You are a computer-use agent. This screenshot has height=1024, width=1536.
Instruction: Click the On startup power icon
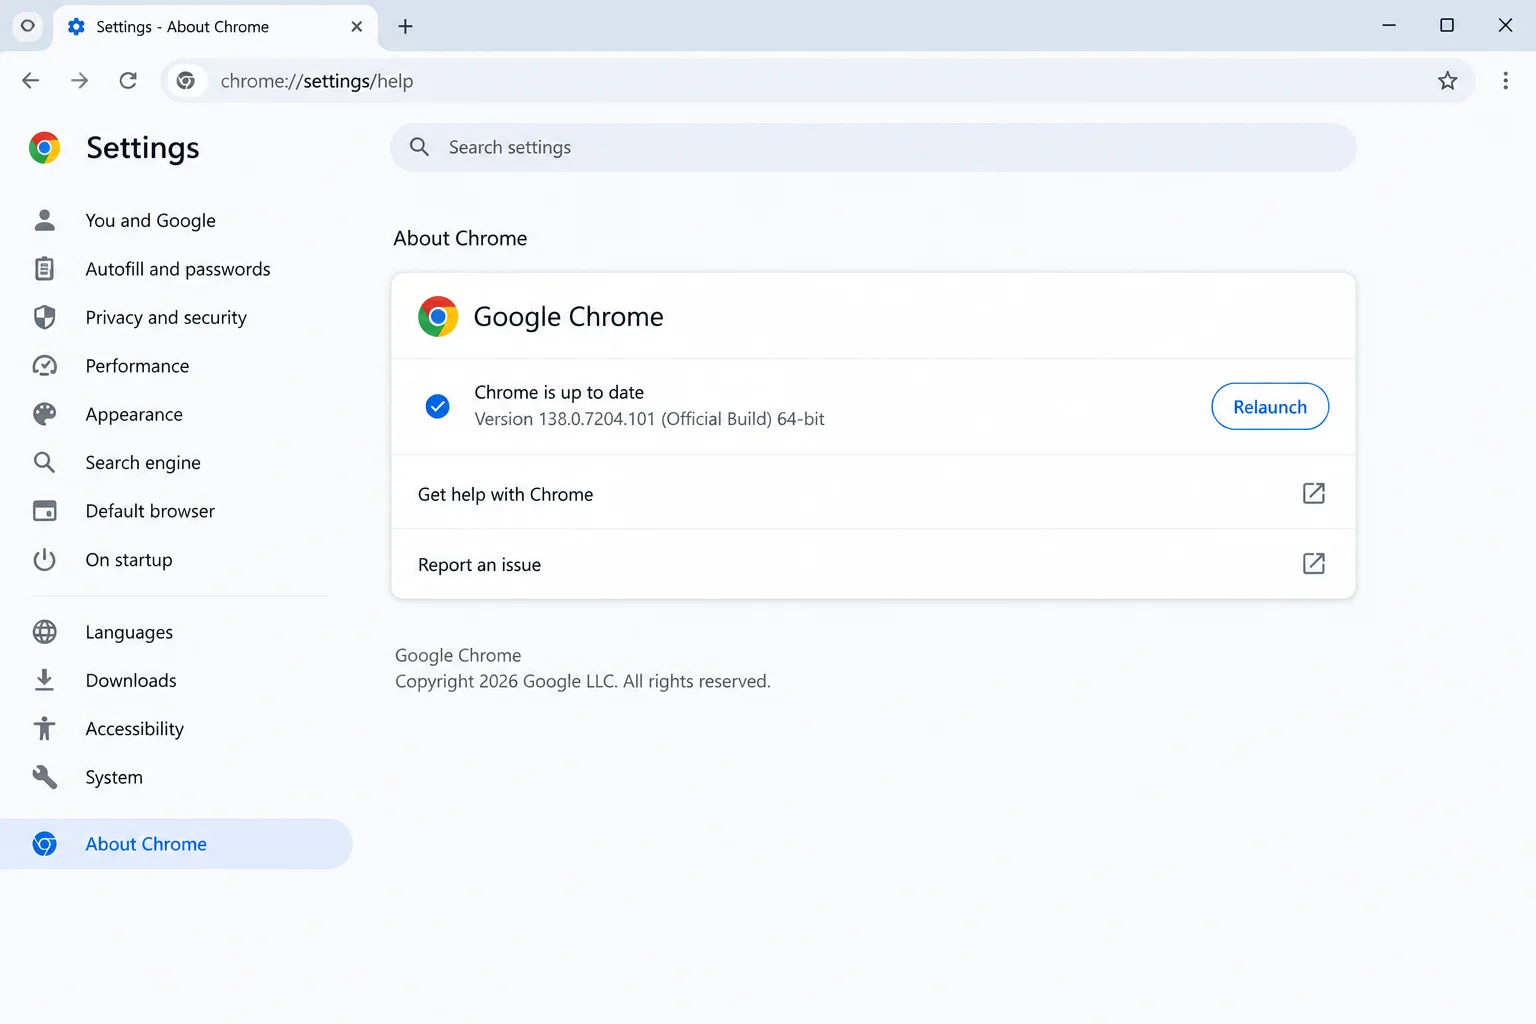tap(45, 559)
